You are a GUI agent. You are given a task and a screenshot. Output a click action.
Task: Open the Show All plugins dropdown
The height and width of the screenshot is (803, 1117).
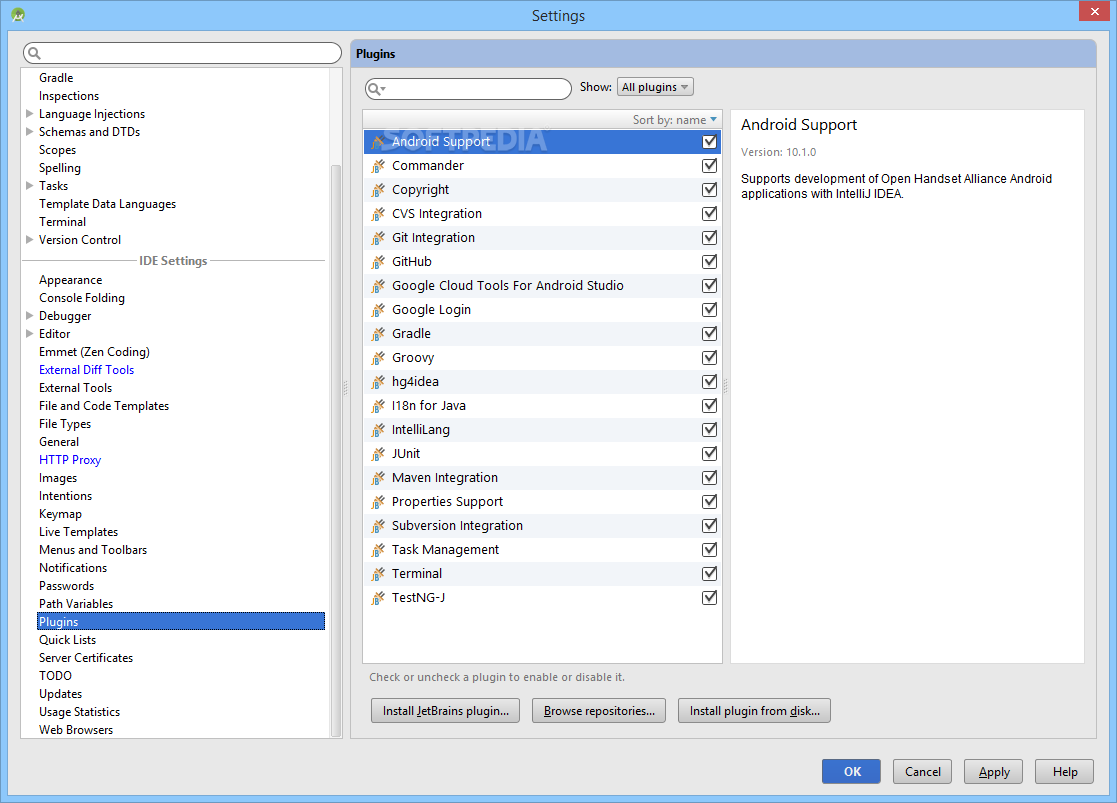pos(655,87)
